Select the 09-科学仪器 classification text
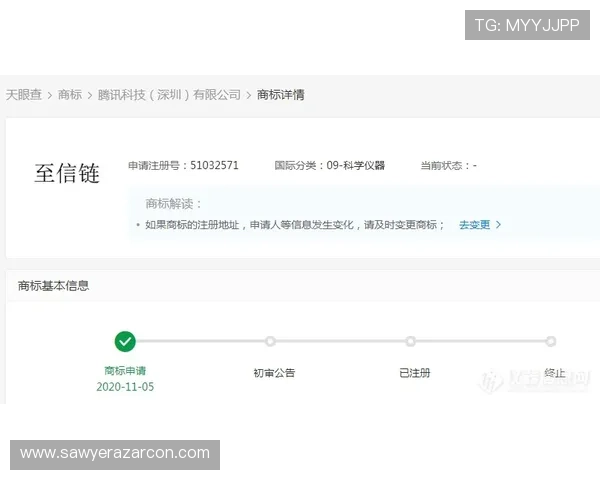The width and height of the screenshot is (600, 480). coord(355,165)
